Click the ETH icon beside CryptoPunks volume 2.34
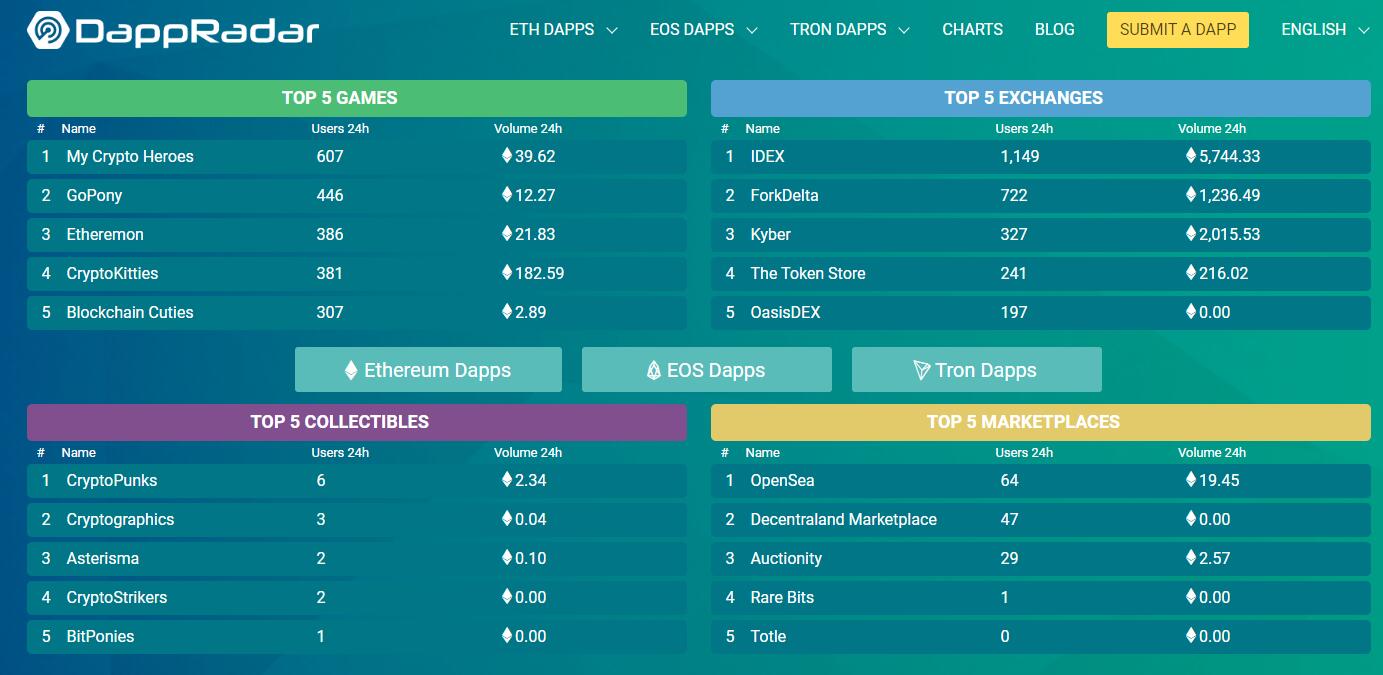1383x675 pixels. click(507, 480)
